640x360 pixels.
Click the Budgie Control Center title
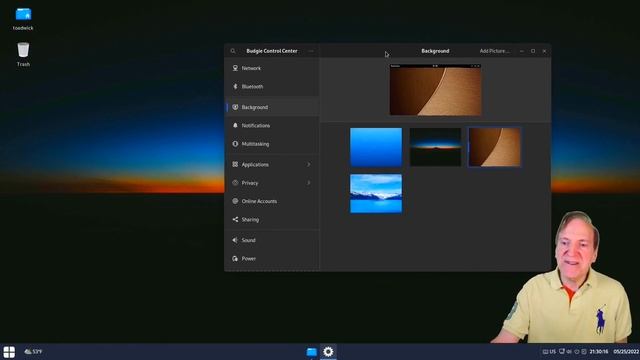pyautogui.click(x=272, y=51)
